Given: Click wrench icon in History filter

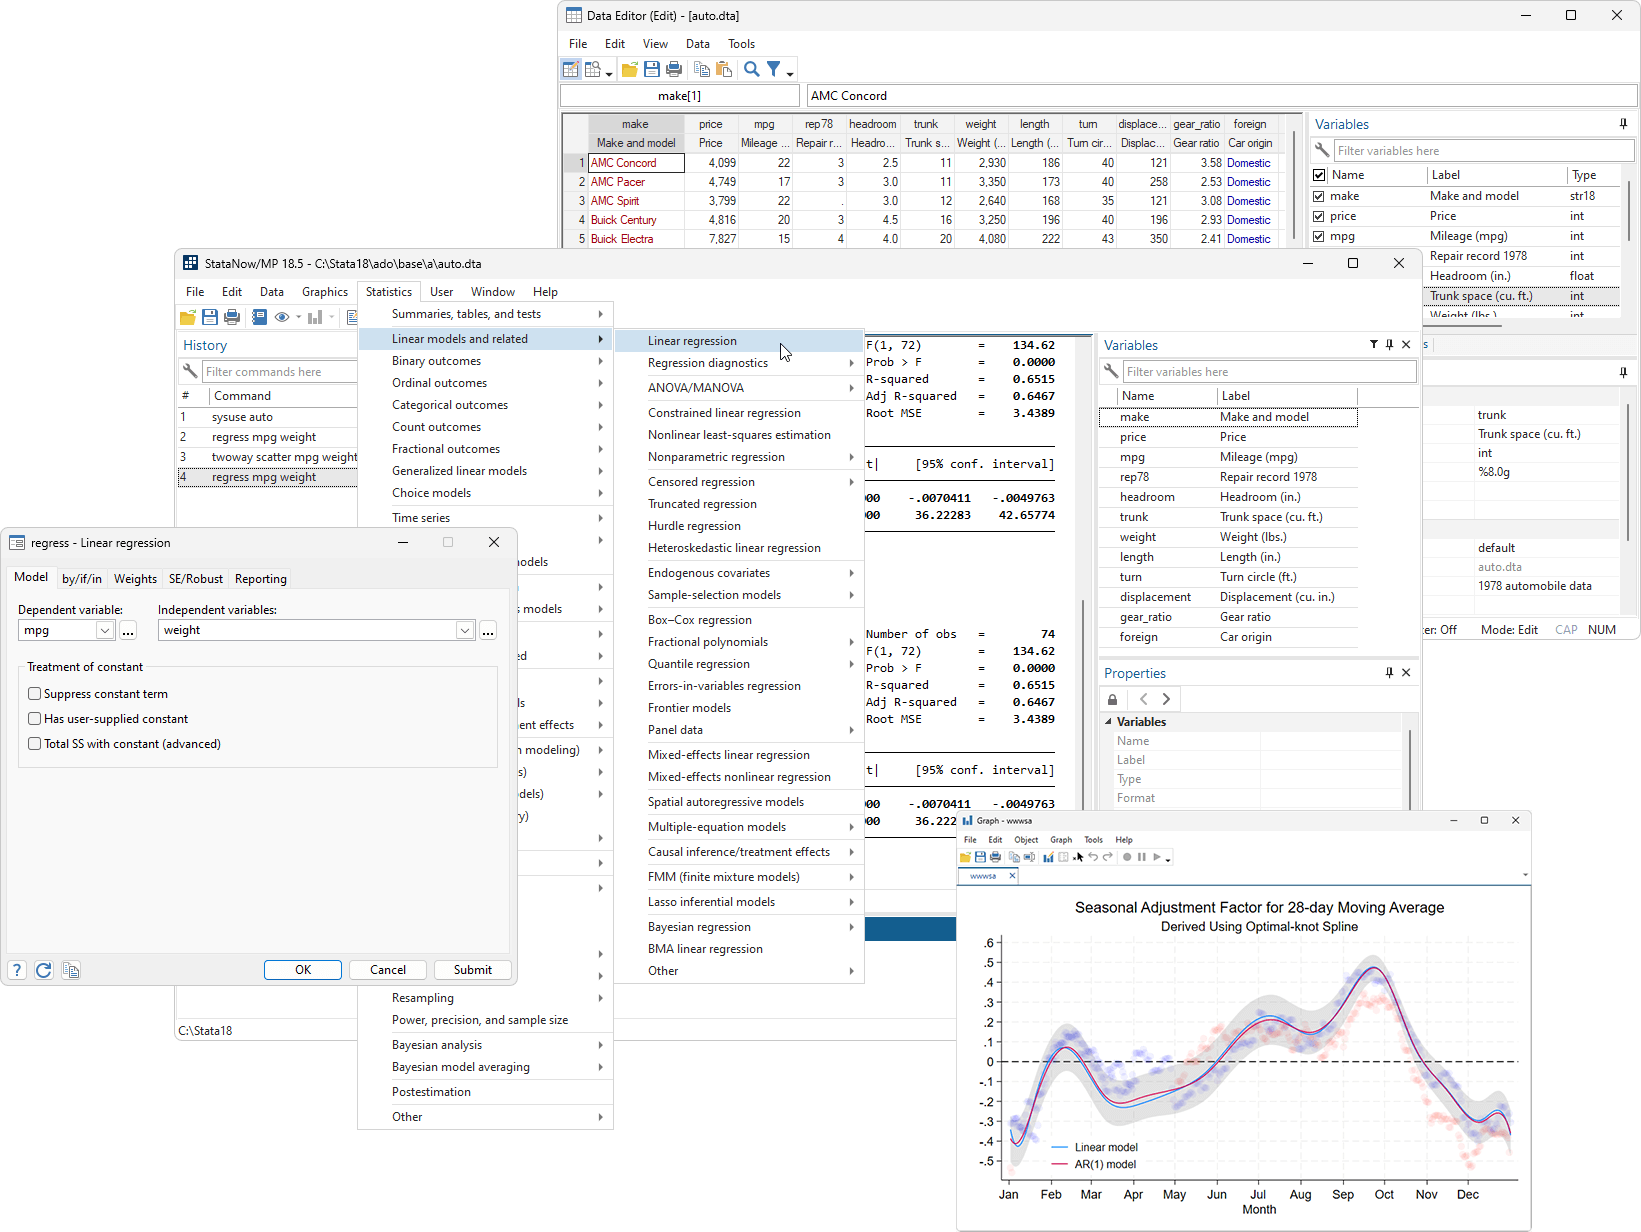Looking at the screenshot, I should click(x=190, y=371).
